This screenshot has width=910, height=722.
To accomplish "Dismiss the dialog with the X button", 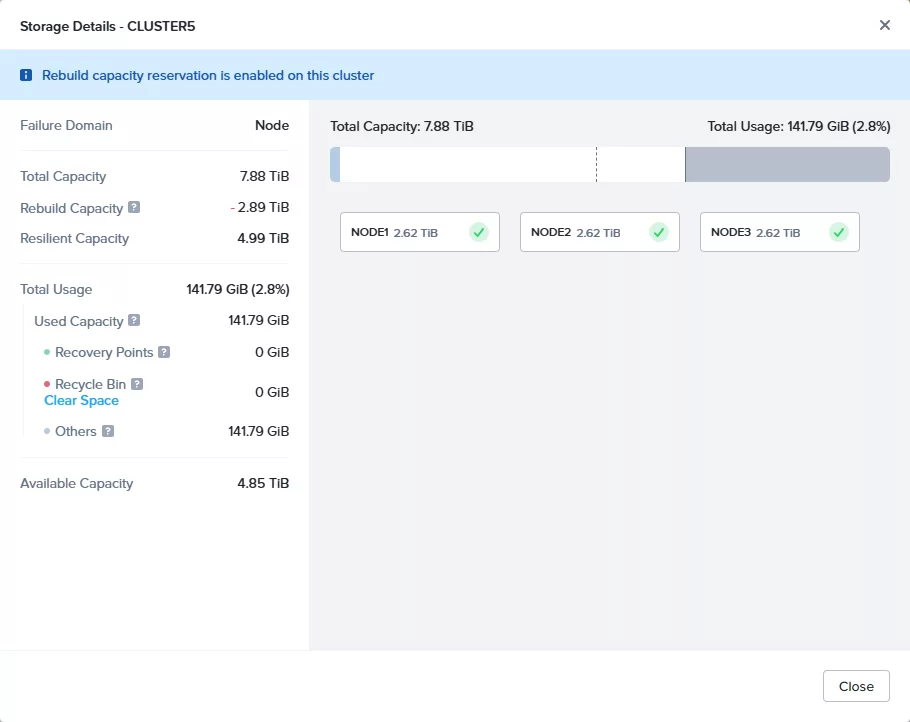I will (x=884, y=25).
